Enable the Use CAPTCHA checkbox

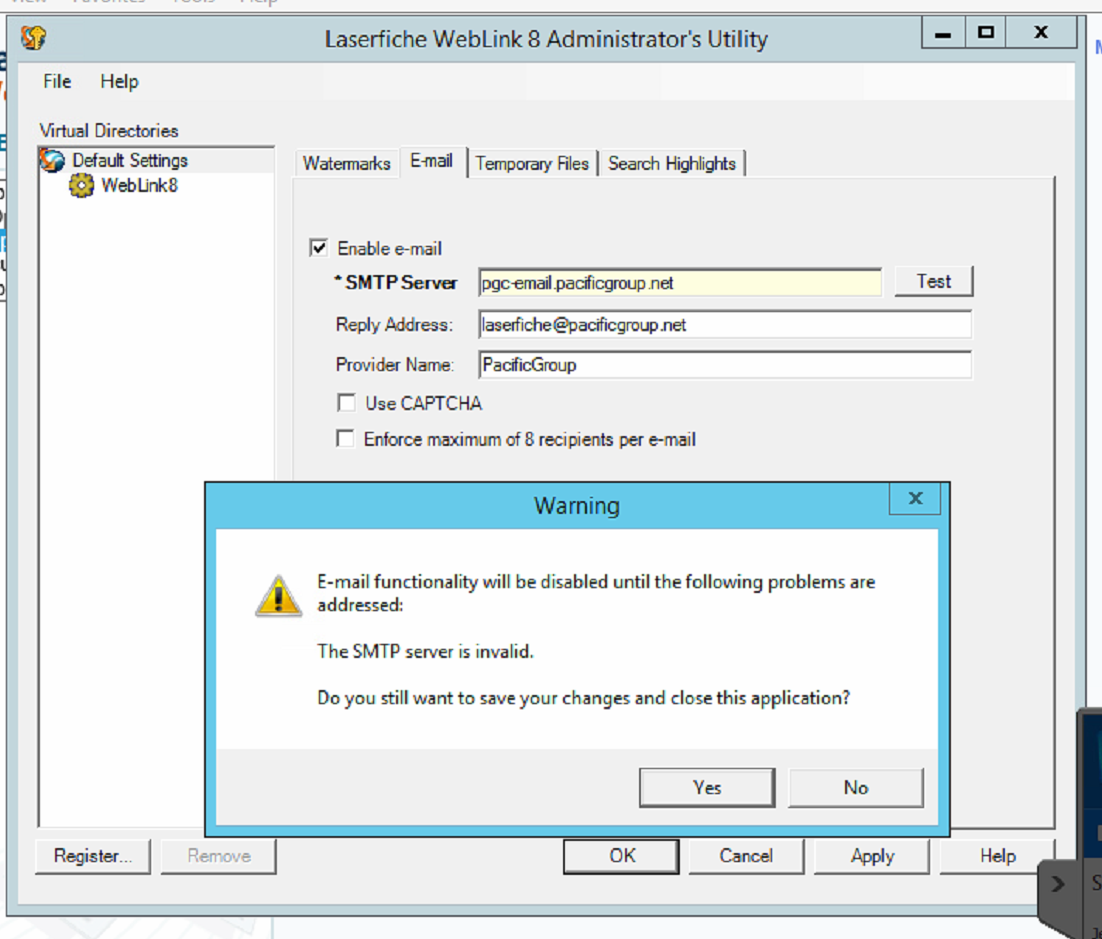pyautogui.click(x=346, y=403)
